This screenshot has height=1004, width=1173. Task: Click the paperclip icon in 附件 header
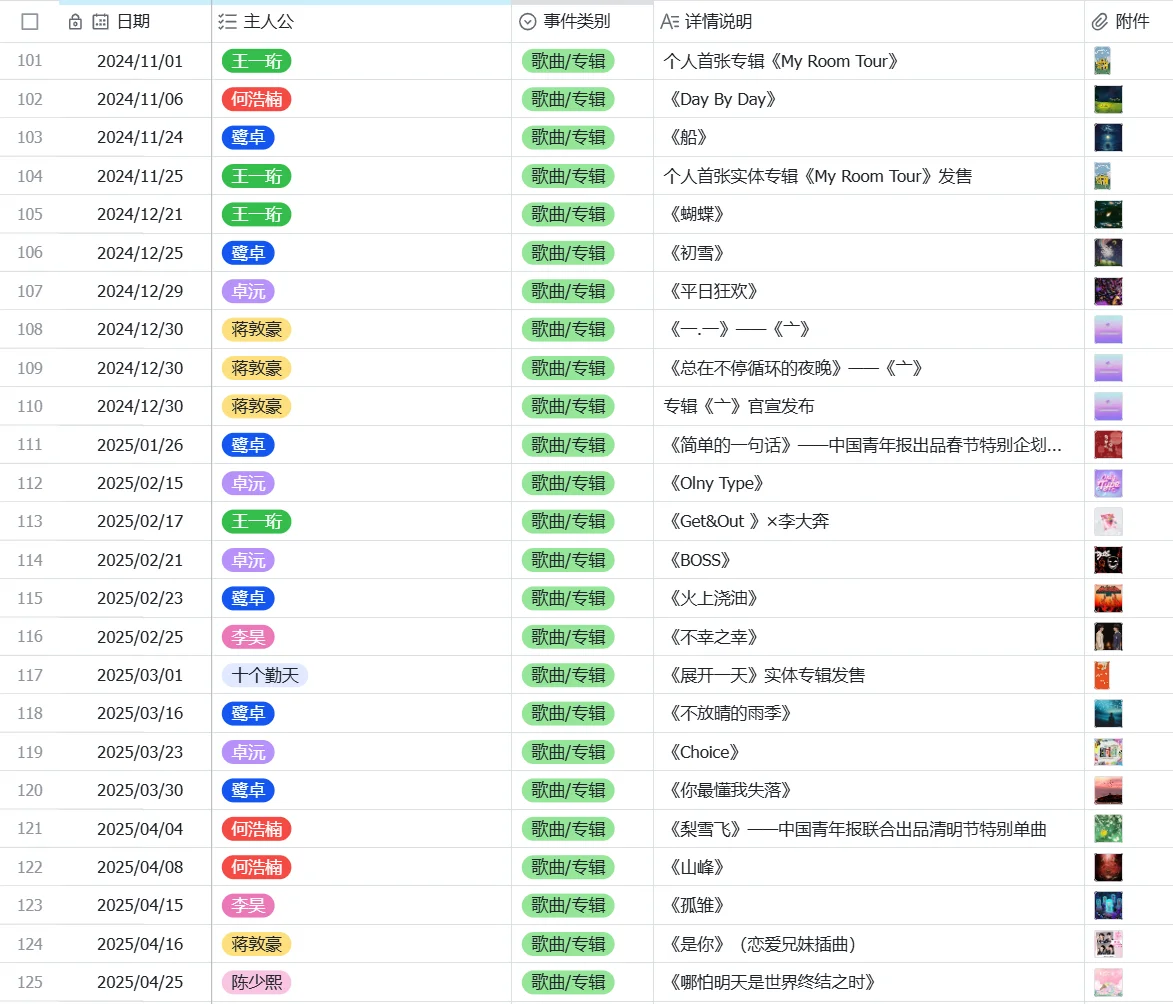pyautogui.click(x=1099, y=22)
